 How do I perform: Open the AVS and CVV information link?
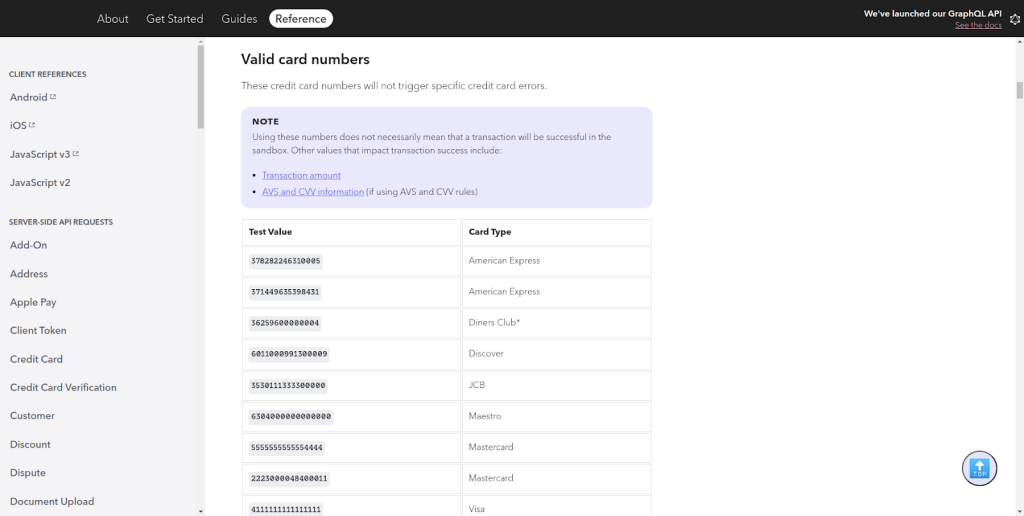312,192
